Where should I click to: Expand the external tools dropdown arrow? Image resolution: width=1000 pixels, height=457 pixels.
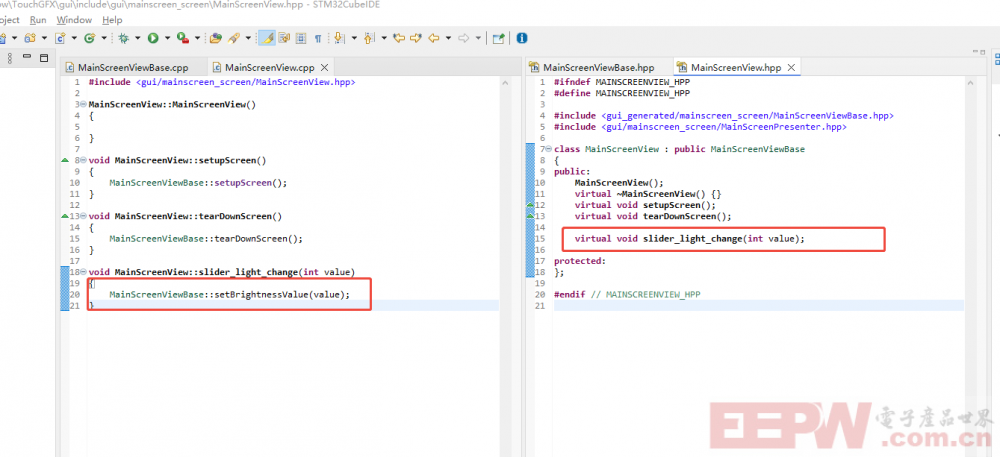(197, 38)
